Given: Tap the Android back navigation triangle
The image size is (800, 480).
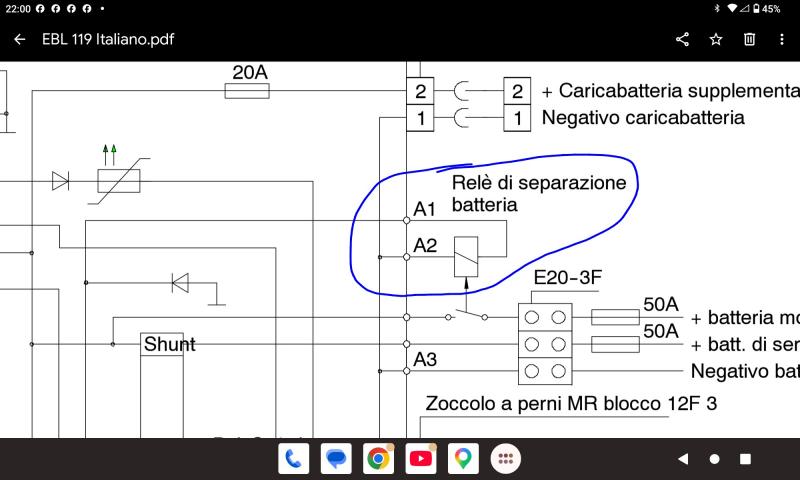Looking at the screenshot, I should point(683,459).
